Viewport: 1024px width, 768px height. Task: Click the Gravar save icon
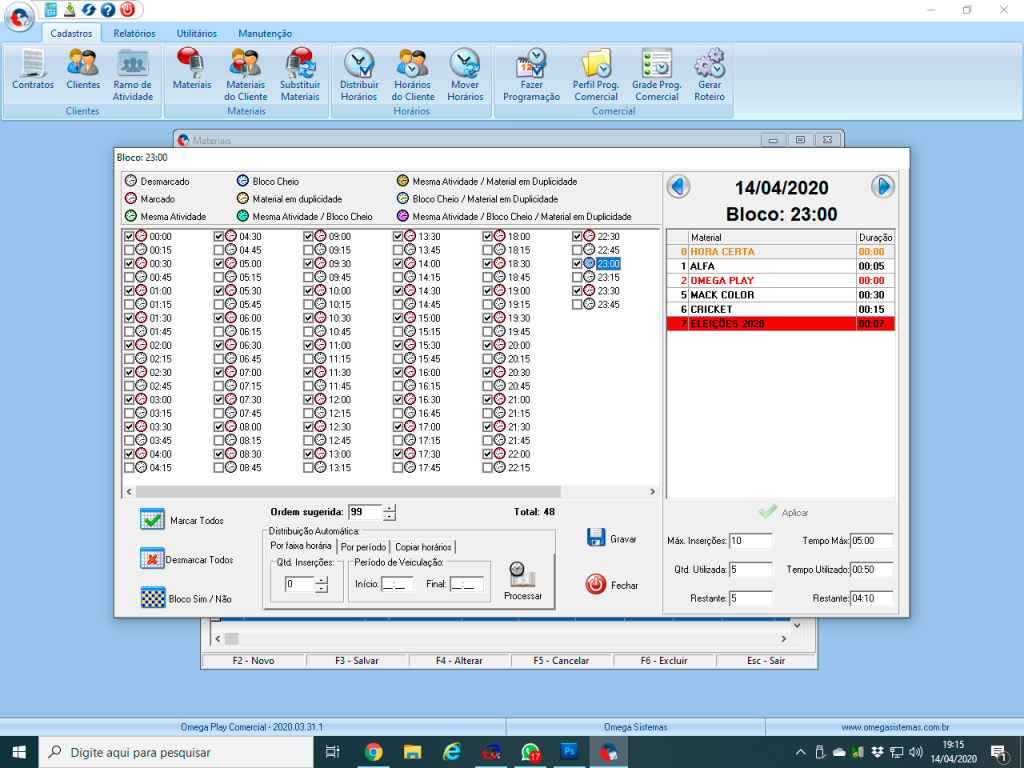click(596, 537)
